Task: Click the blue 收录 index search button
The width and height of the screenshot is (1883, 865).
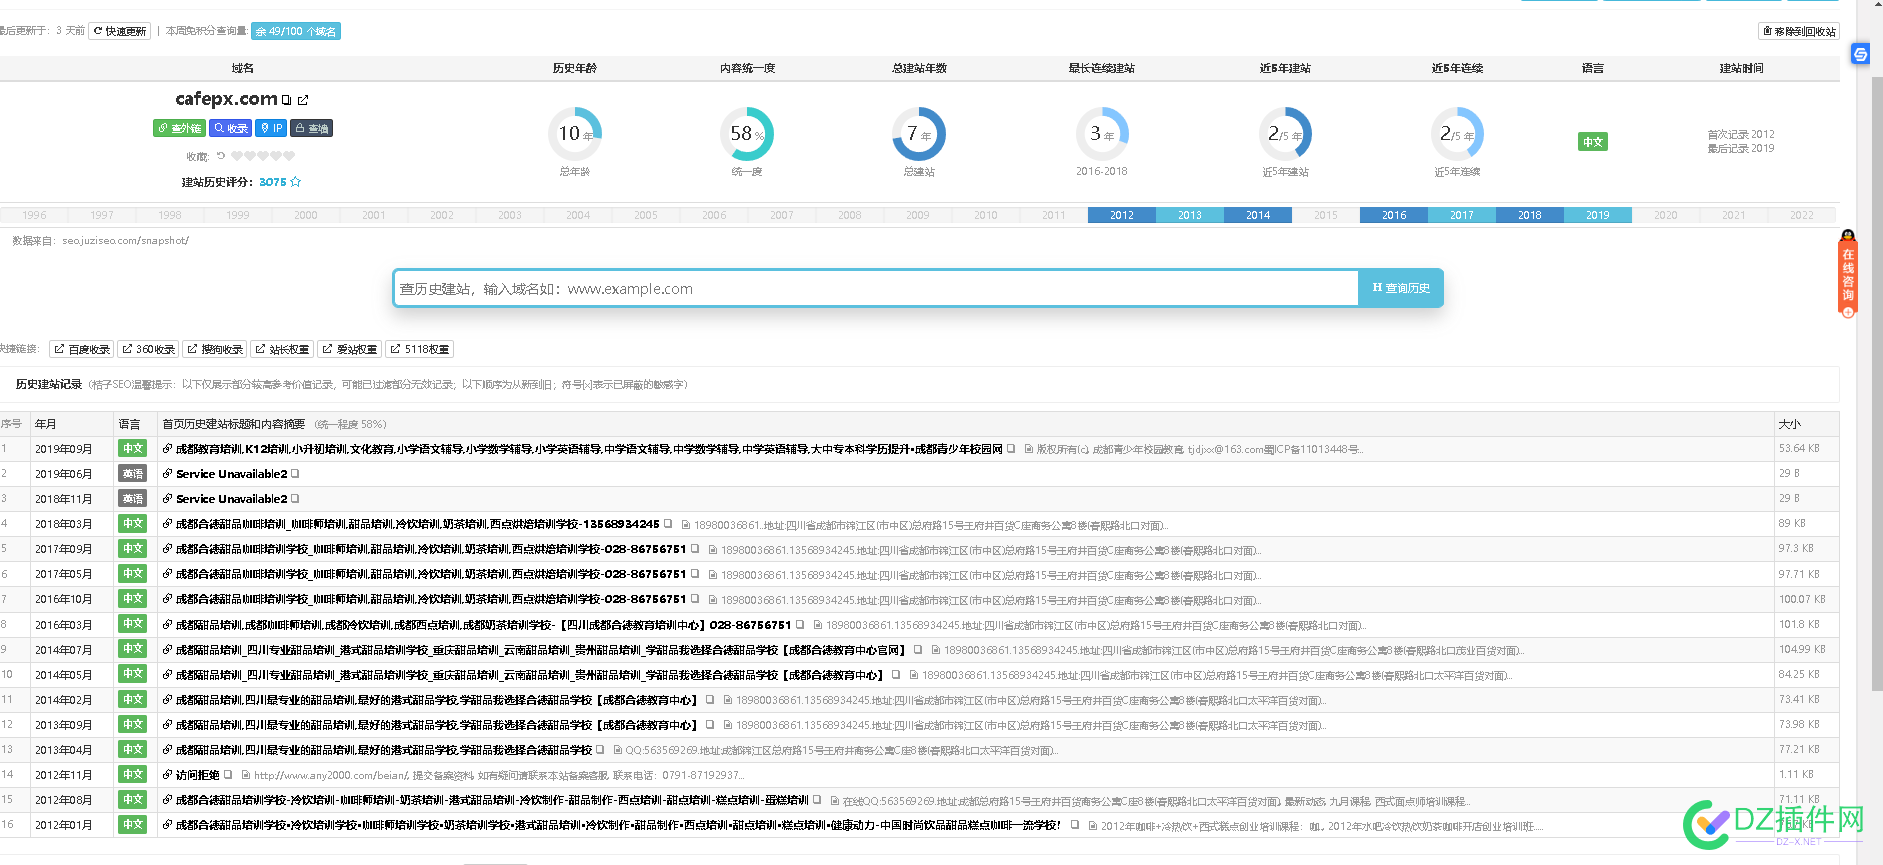Action: point(231,128)
